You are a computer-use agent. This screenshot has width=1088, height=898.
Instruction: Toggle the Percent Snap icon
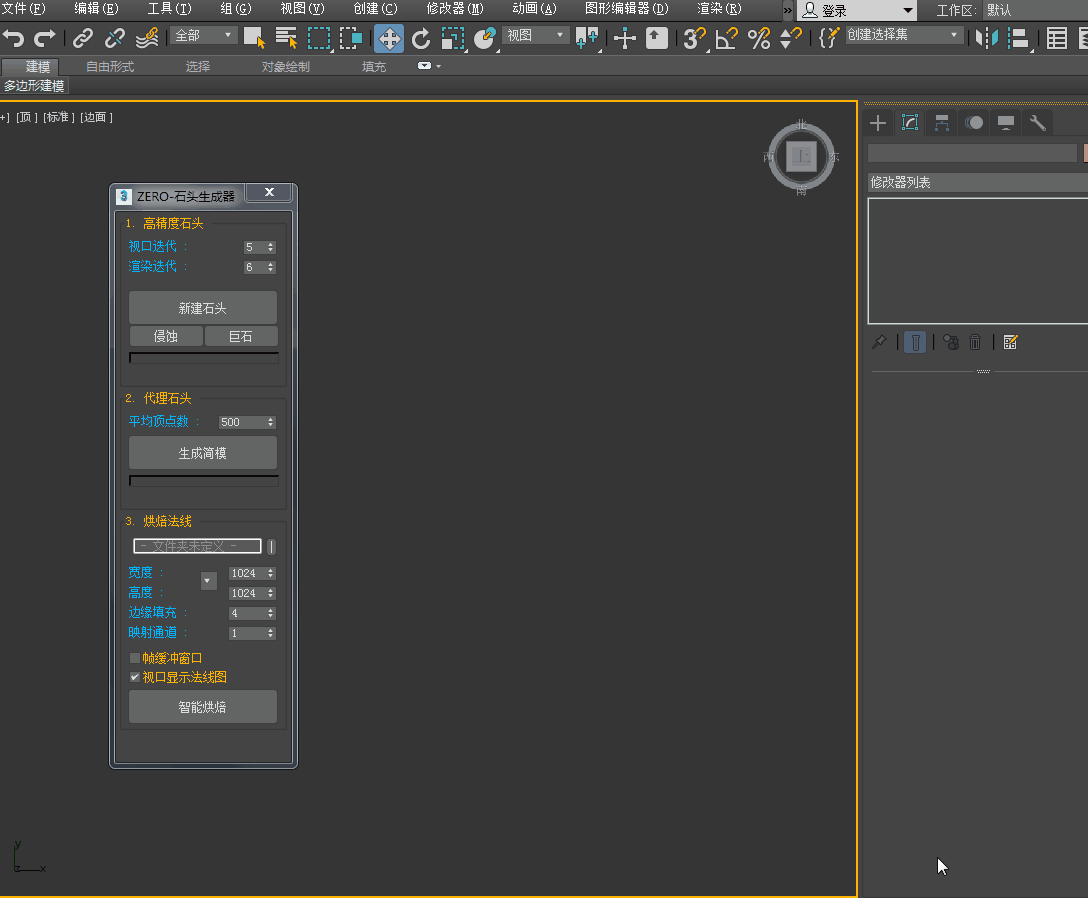click(759, 38)
